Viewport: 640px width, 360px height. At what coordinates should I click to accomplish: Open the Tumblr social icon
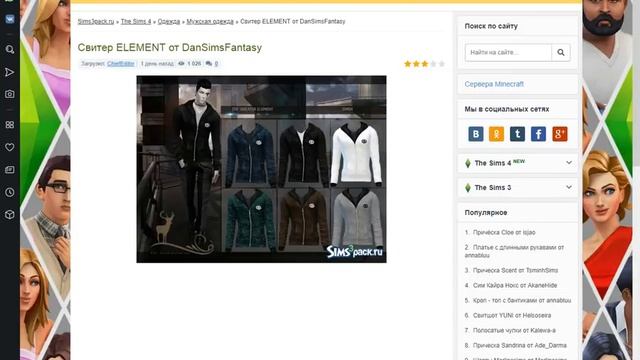click(x=517, y=134)
